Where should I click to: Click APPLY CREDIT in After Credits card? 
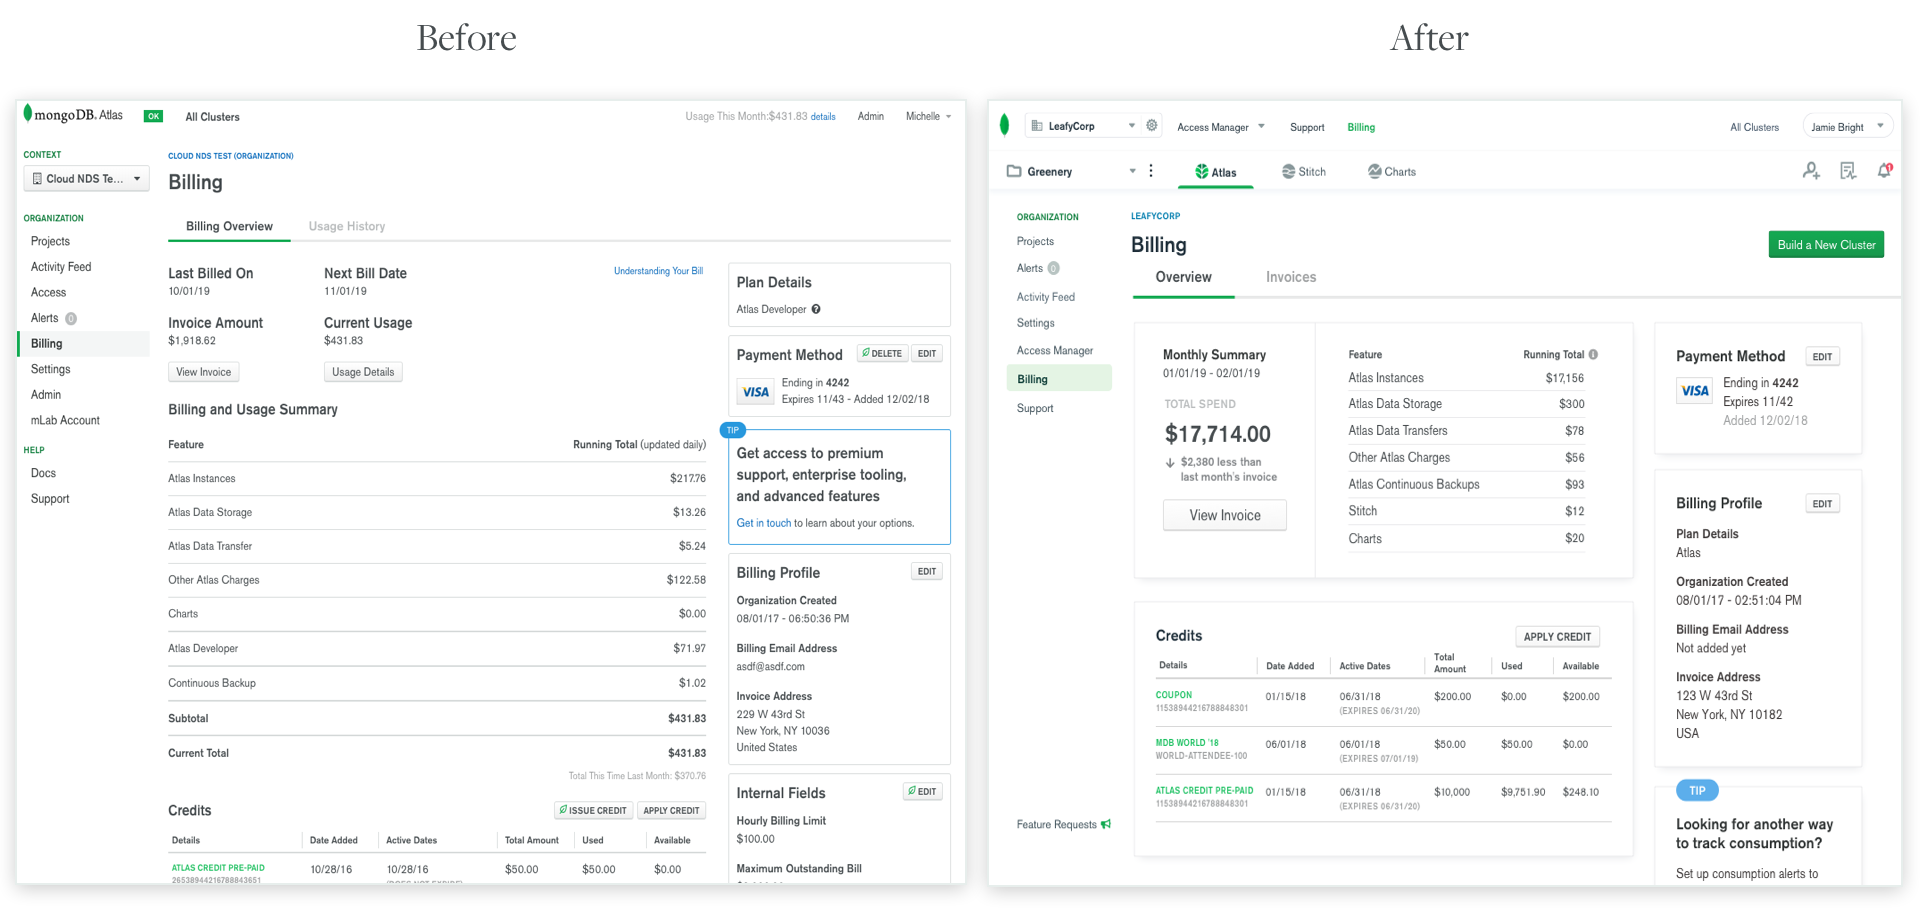pos(1557,637)
